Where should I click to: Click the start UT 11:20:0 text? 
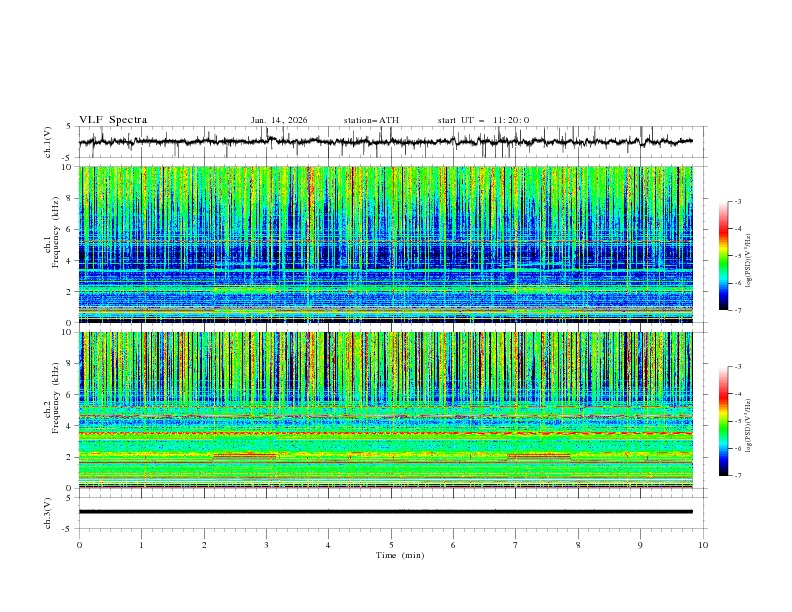coord(483,120)
